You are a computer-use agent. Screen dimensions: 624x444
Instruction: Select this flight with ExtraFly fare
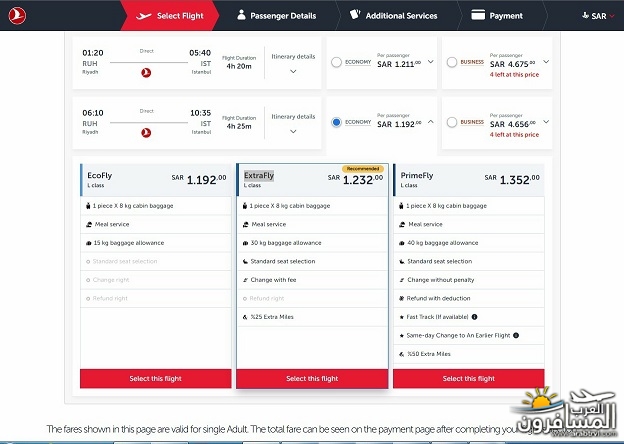click(312, 378)
